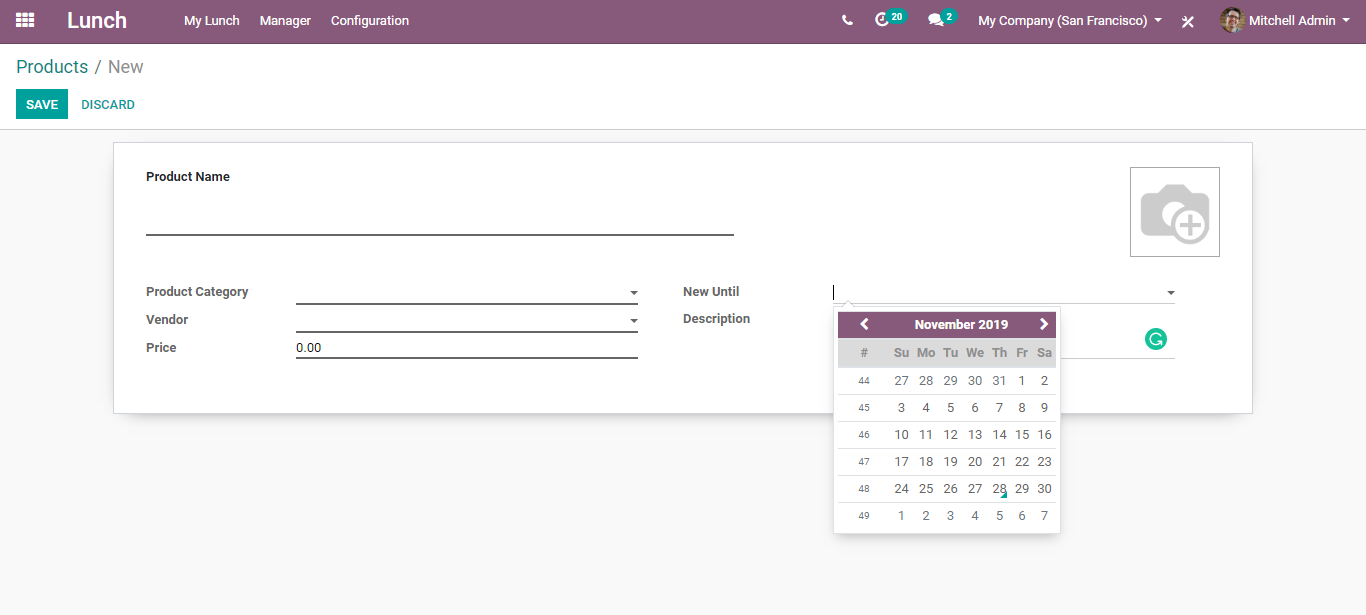Select November 16 in the calendar
Screen dimensions: 1366x615
click(x=1044, y=435)
